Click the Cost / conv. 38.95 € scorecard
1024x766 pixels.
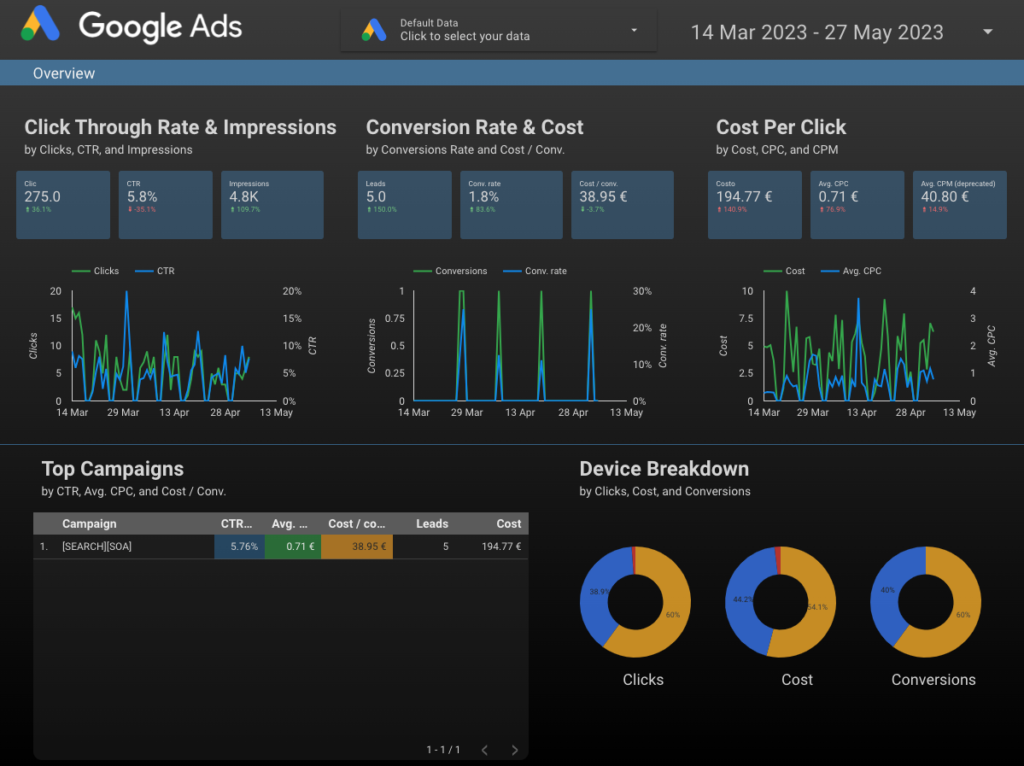[622, 204]
